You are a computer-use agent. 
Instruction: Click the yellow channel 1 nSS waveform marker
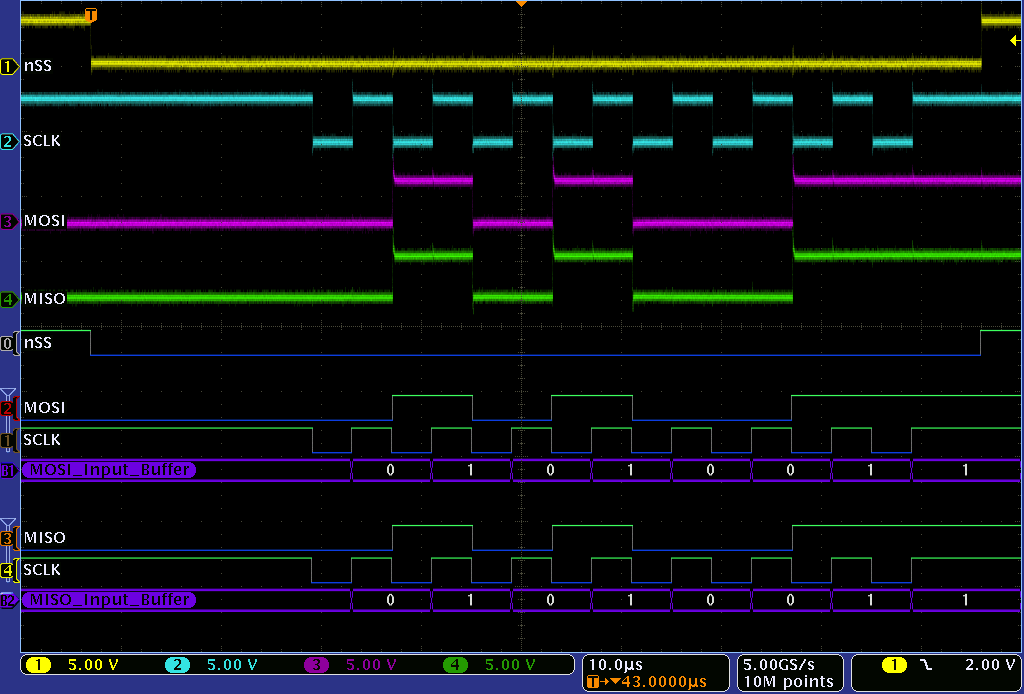click(10, 66)
